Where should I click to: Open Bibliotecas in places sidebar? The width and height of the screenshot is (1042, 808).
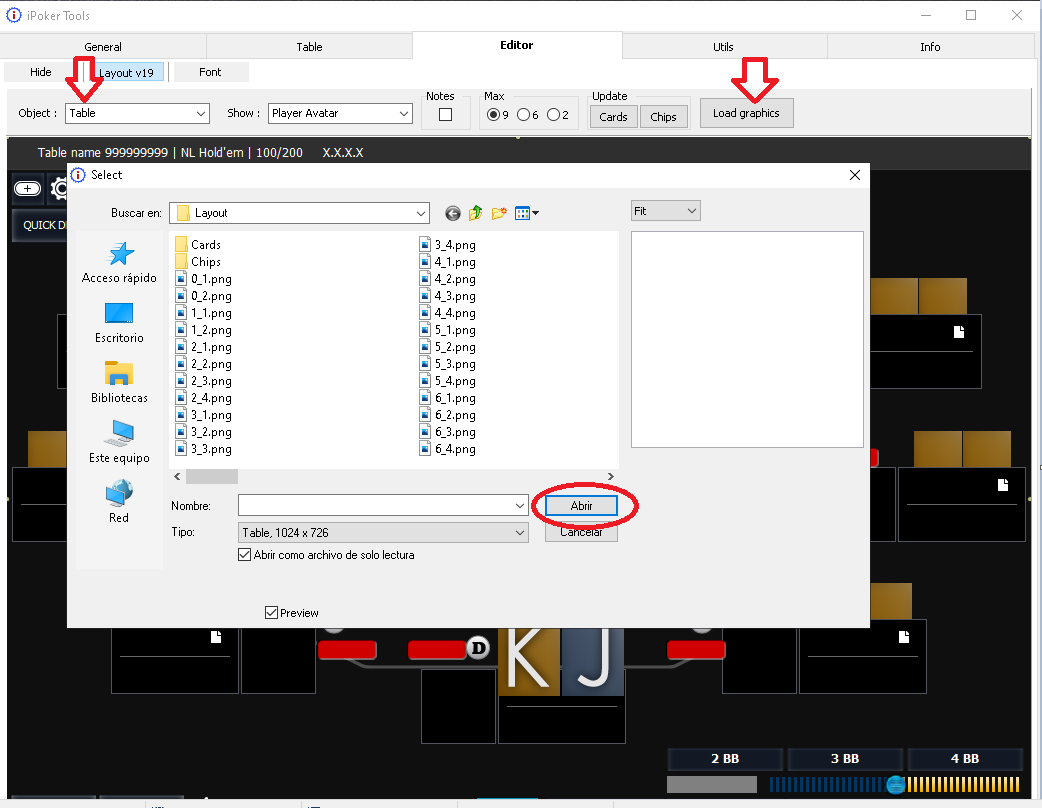pyautogui.click(x=120, y=383)
